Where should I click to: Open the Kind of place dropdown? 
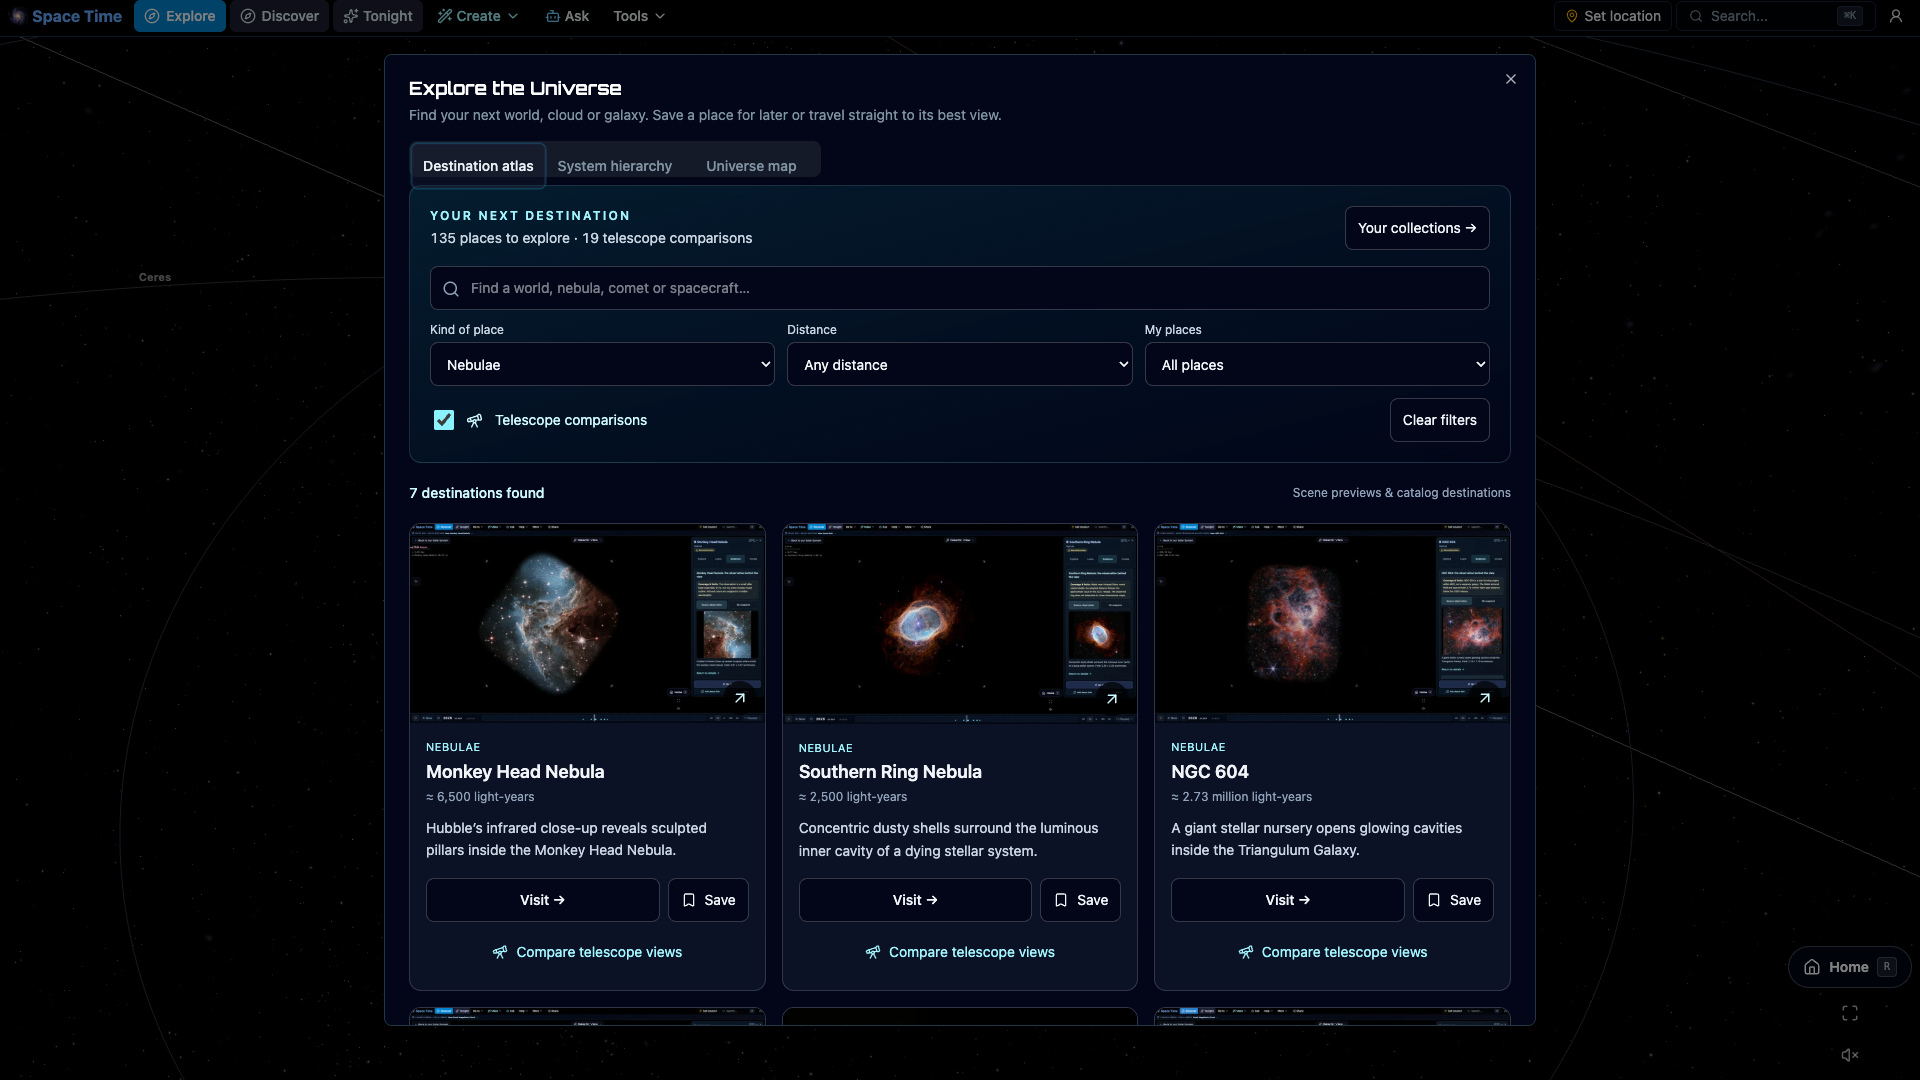(x=602, y=365)
